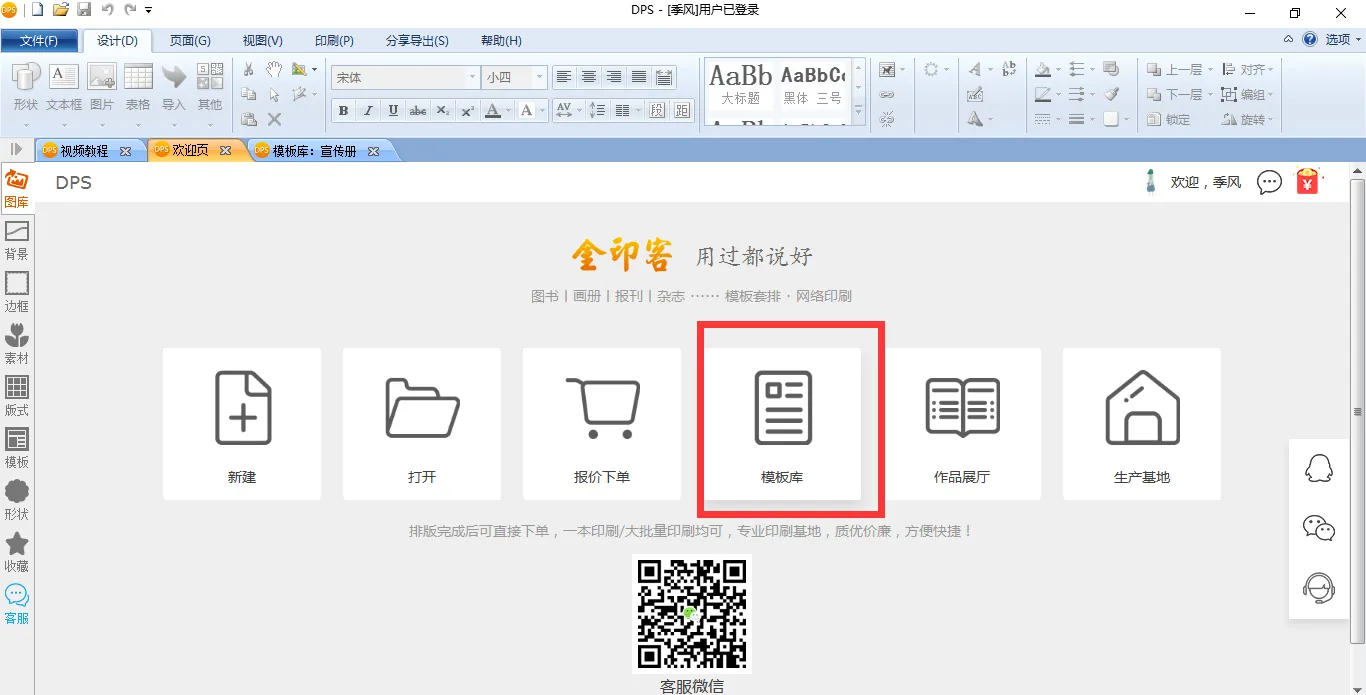Open the 素材 sidebar panel

(x=17, y=345)
